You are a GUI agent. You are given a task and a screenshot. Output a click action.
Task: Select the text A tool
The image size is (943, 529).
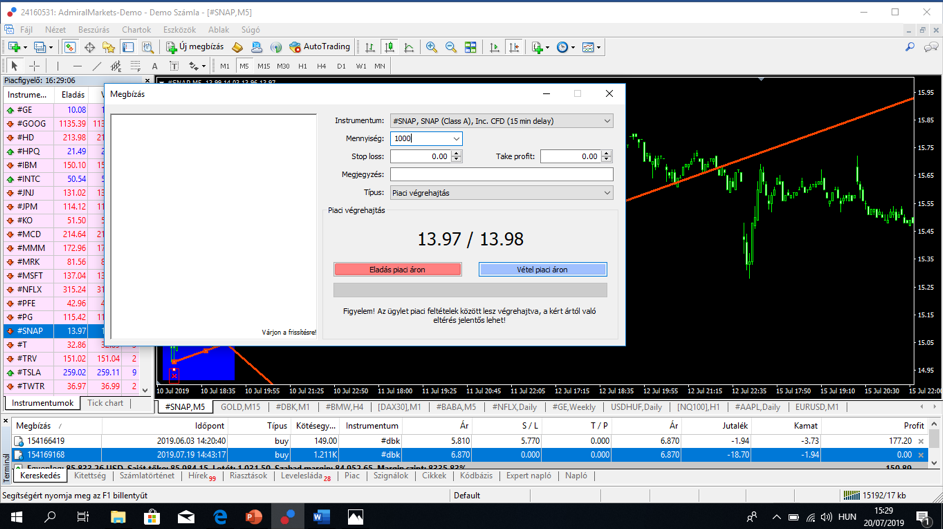(155, 66)
